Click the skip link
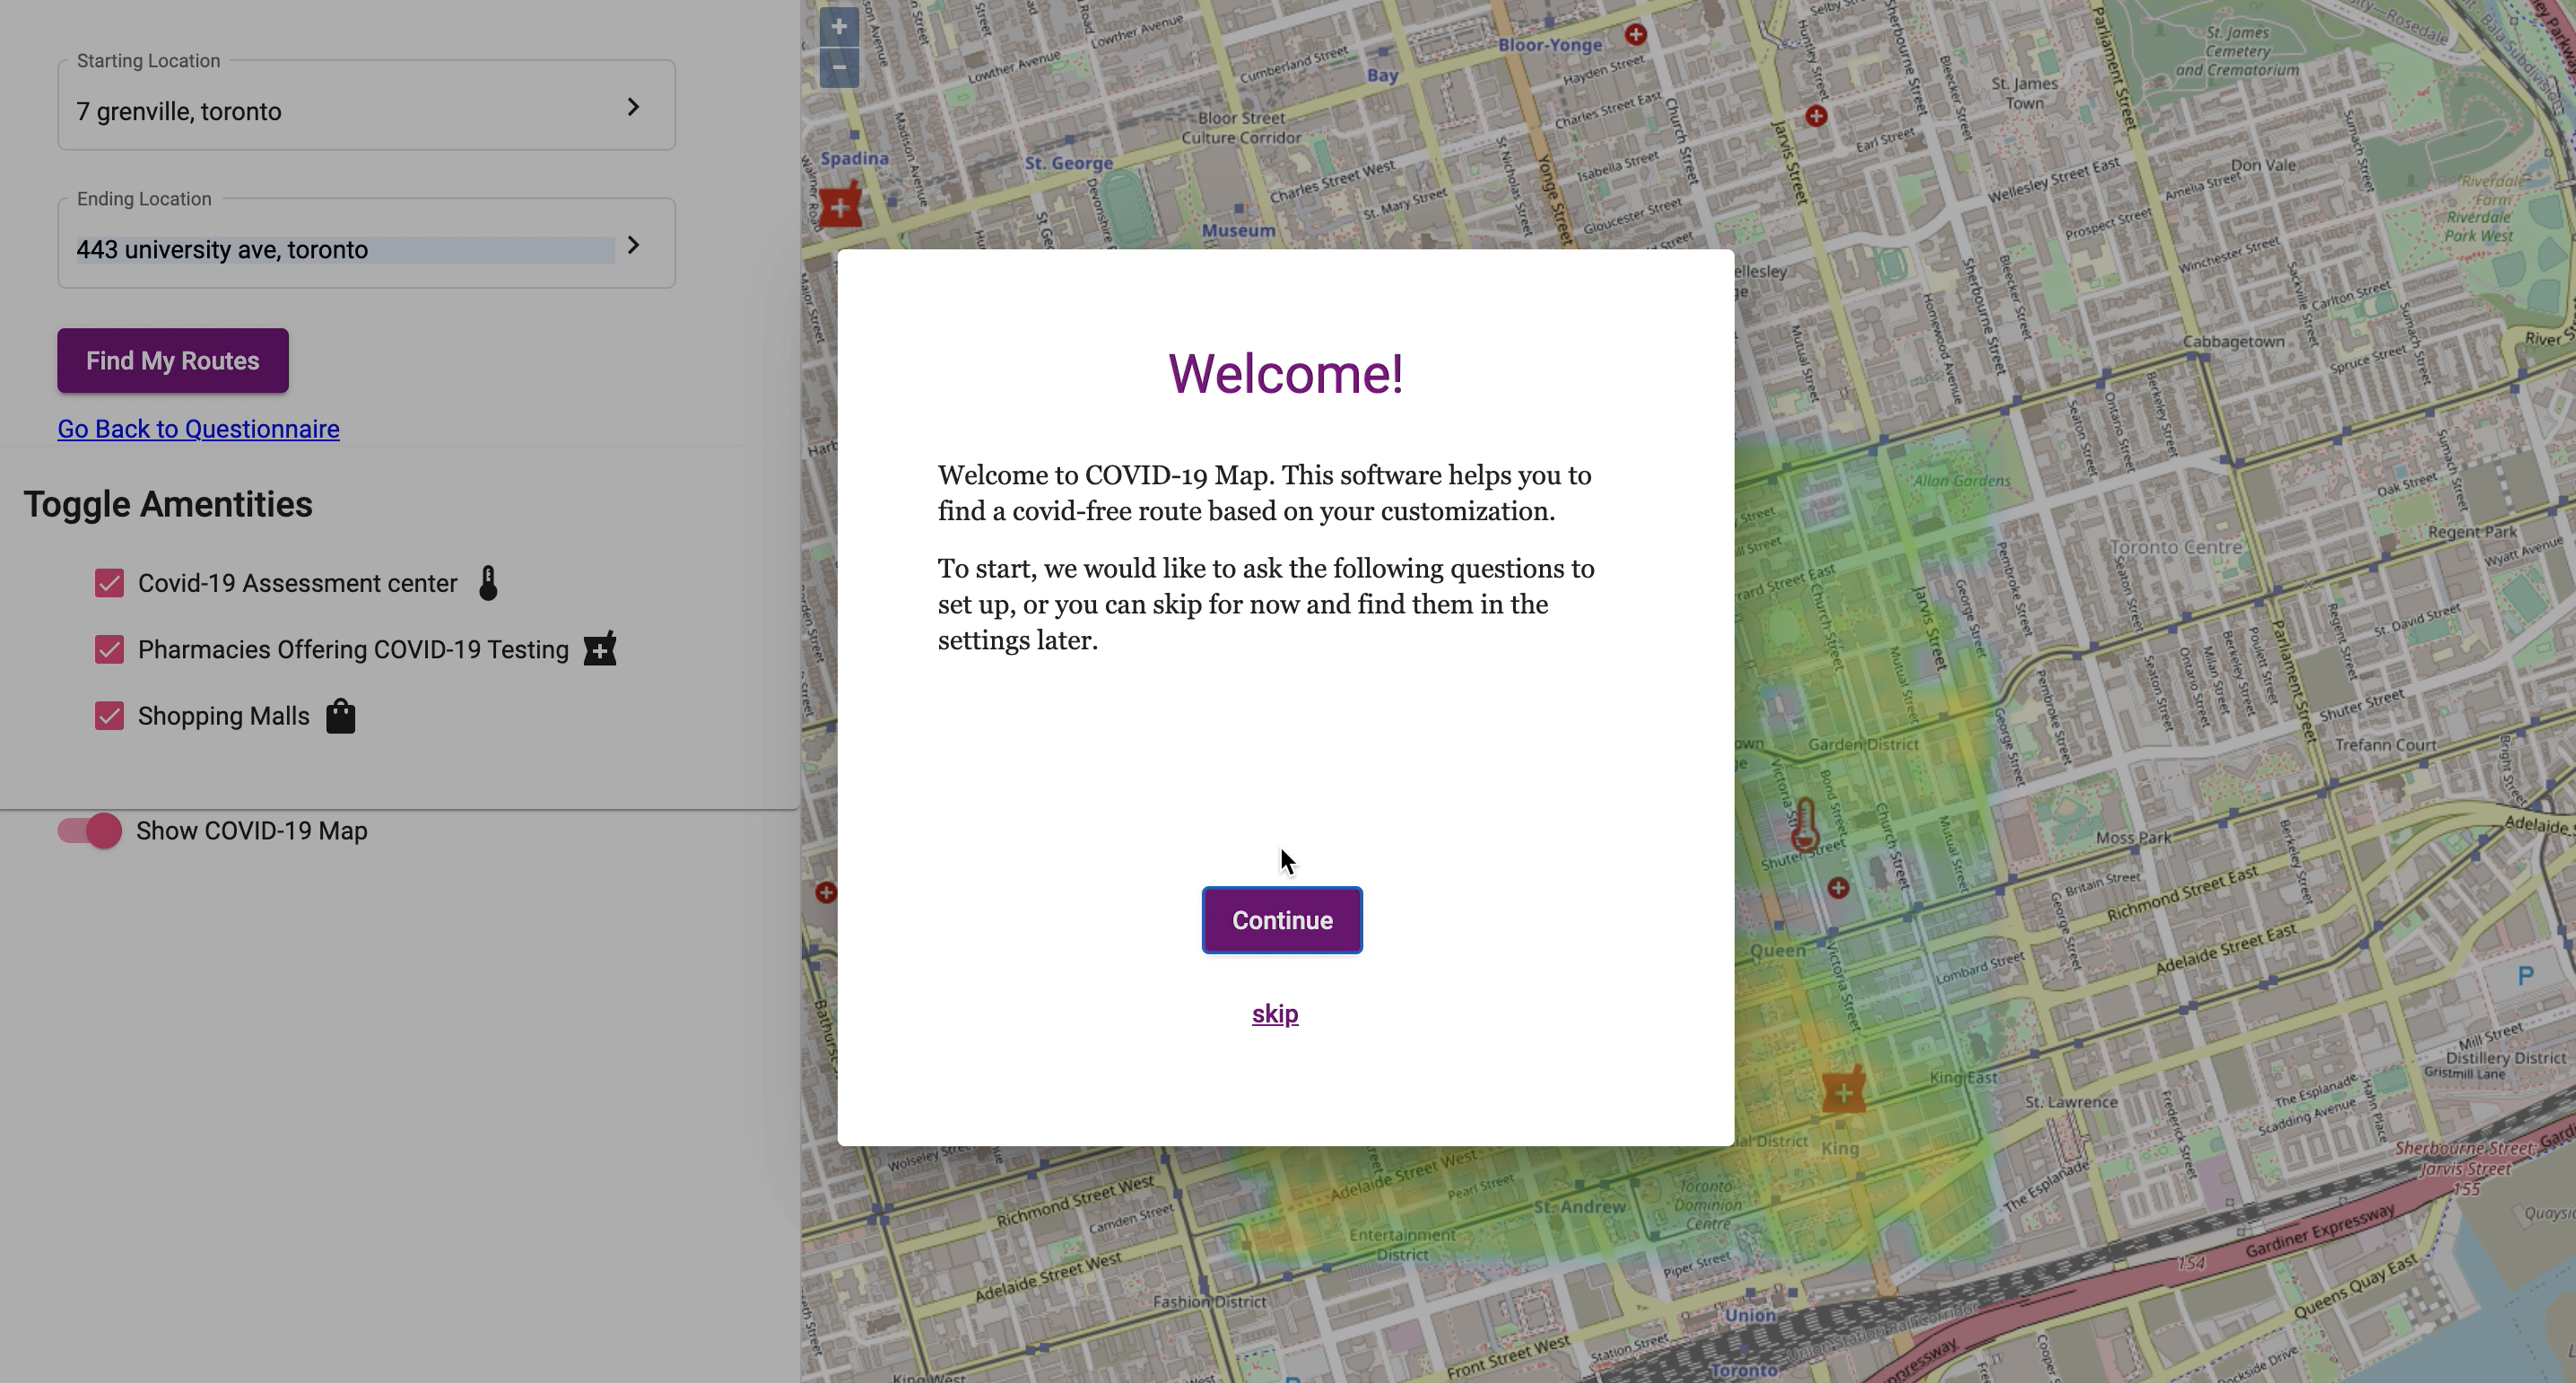The width and height of the screenshot is (2576, 1383). click(x=1275, y=1014)
